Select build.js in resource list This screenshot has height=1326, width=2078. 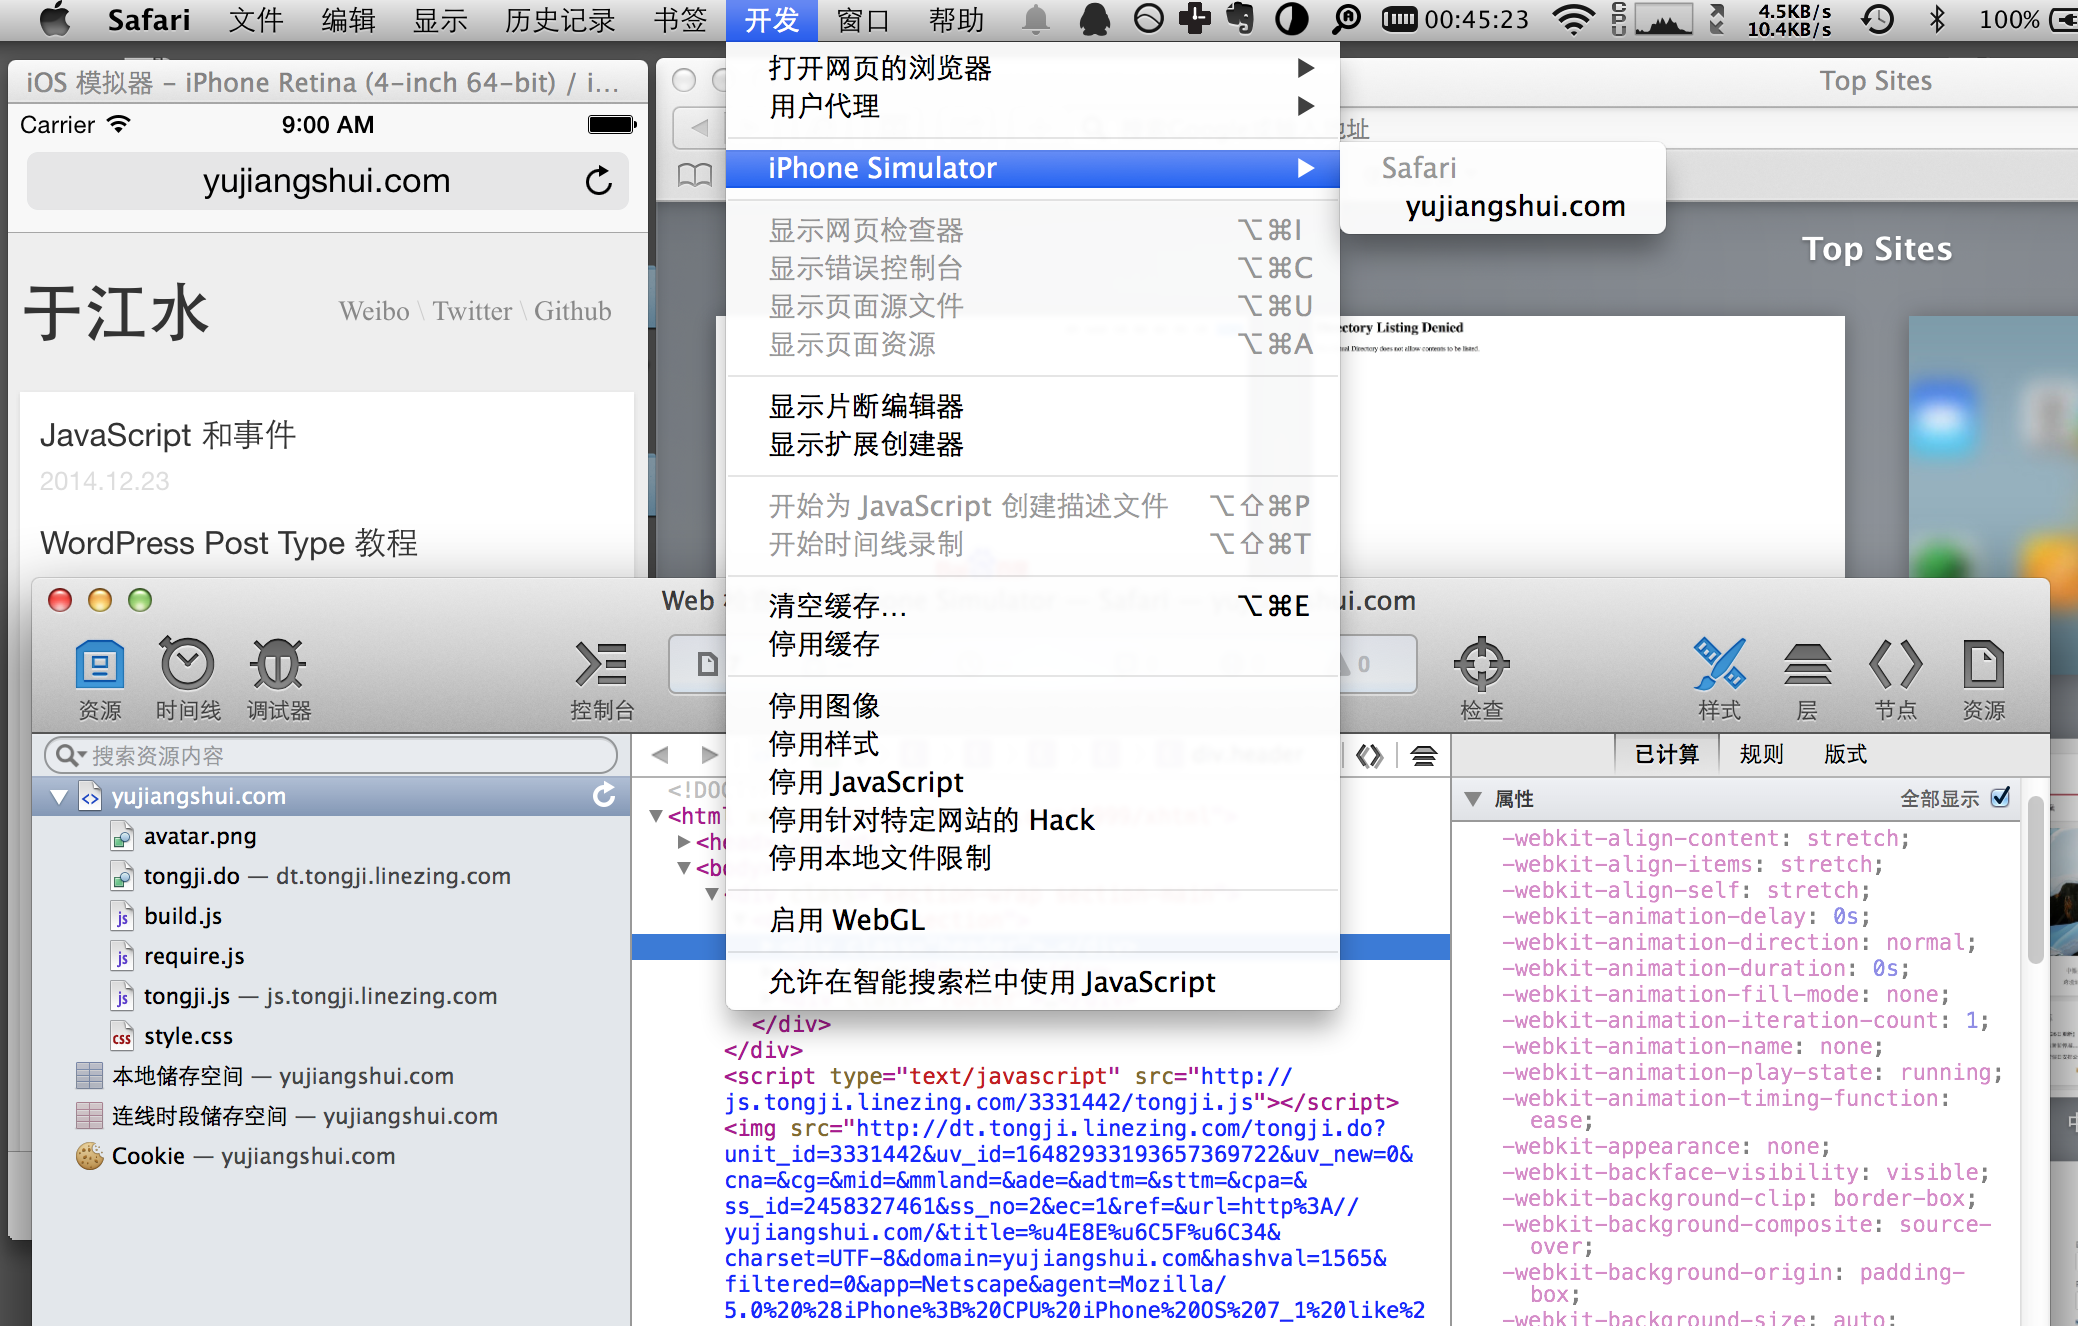[331, 916]
